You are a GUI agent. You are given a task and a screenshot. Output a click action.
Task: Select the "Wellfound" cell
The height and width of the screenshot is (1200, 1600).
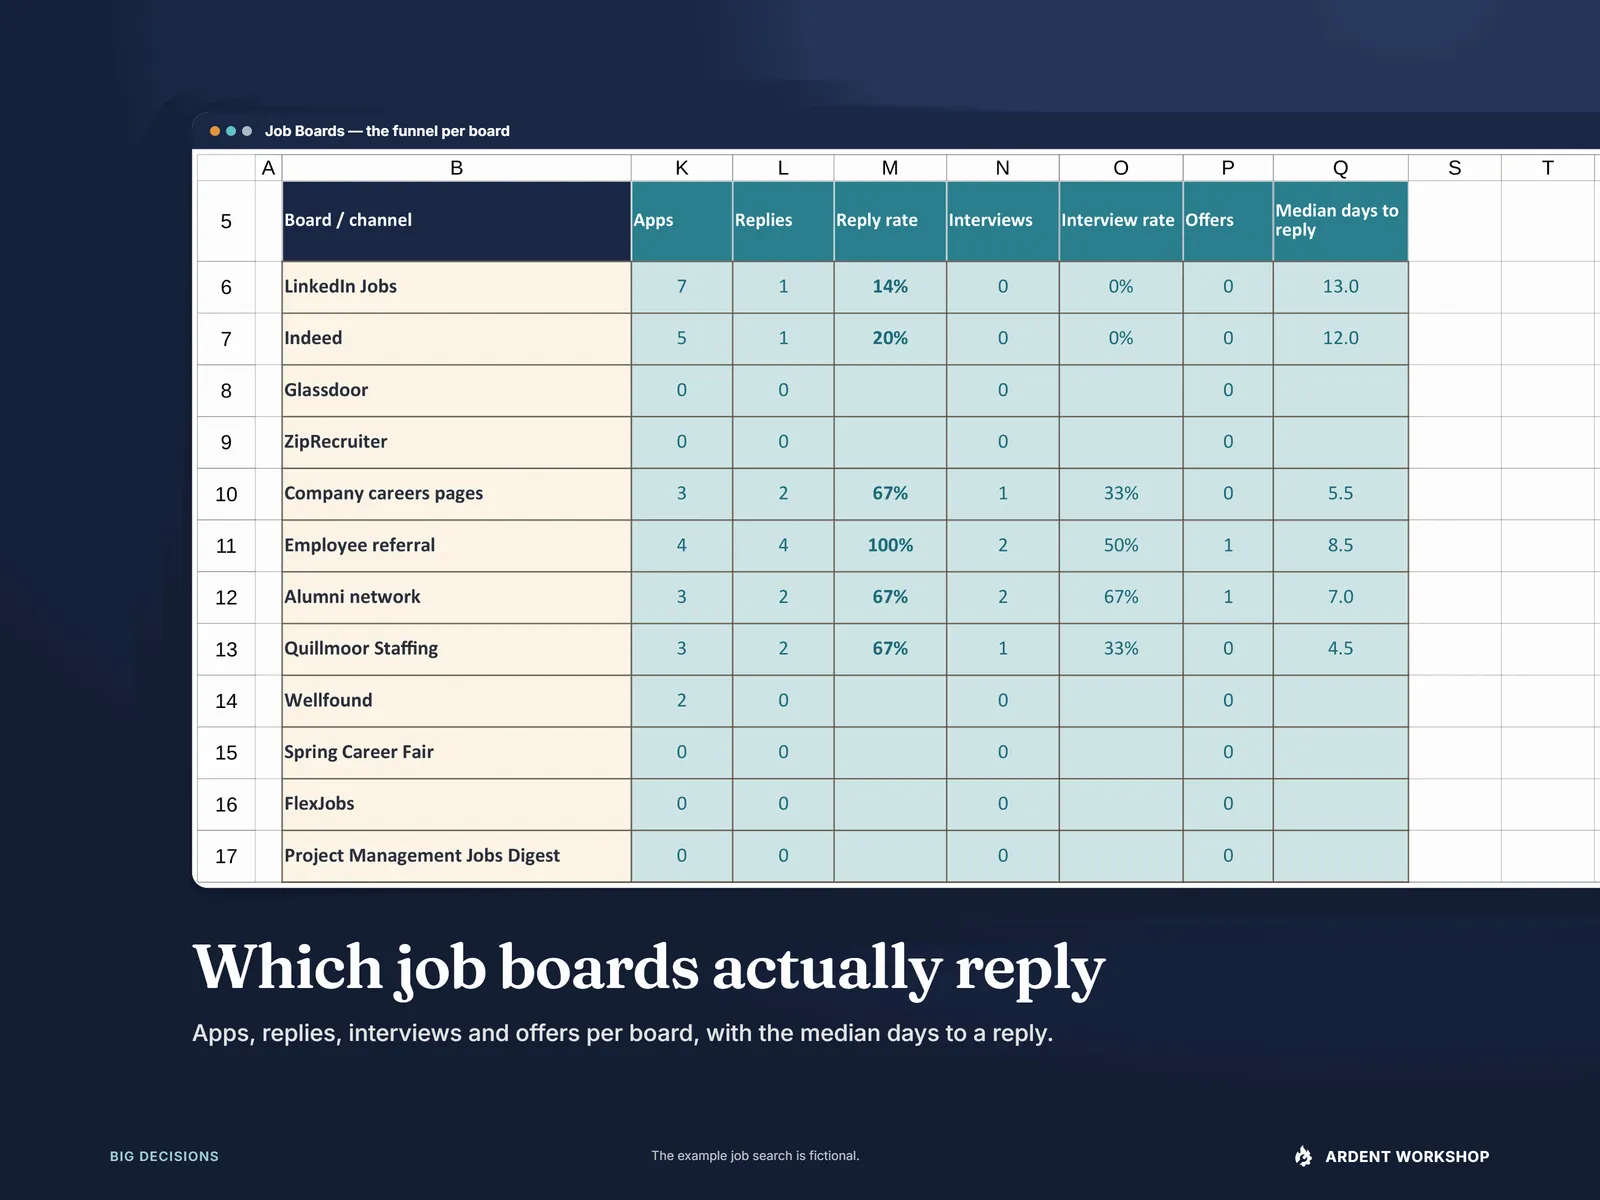pyautogui.click(x=457, y=701)
